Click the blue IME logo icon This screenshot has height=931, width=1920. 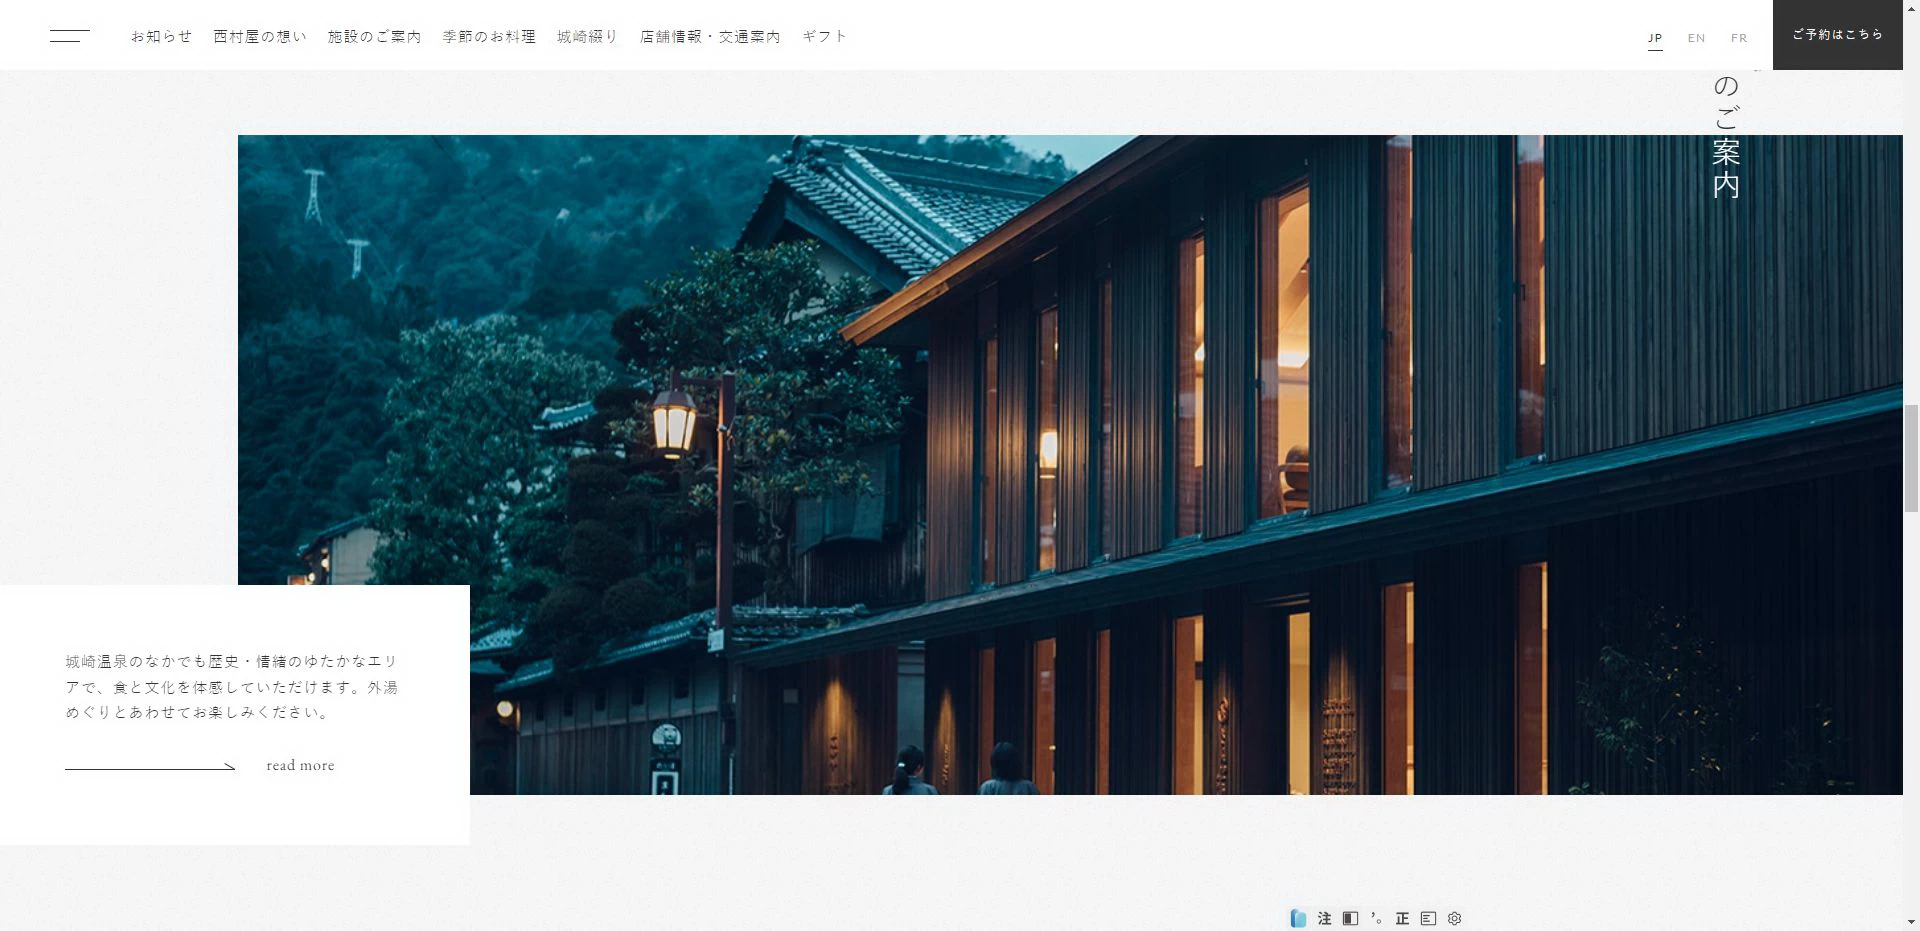point(1298,918)
